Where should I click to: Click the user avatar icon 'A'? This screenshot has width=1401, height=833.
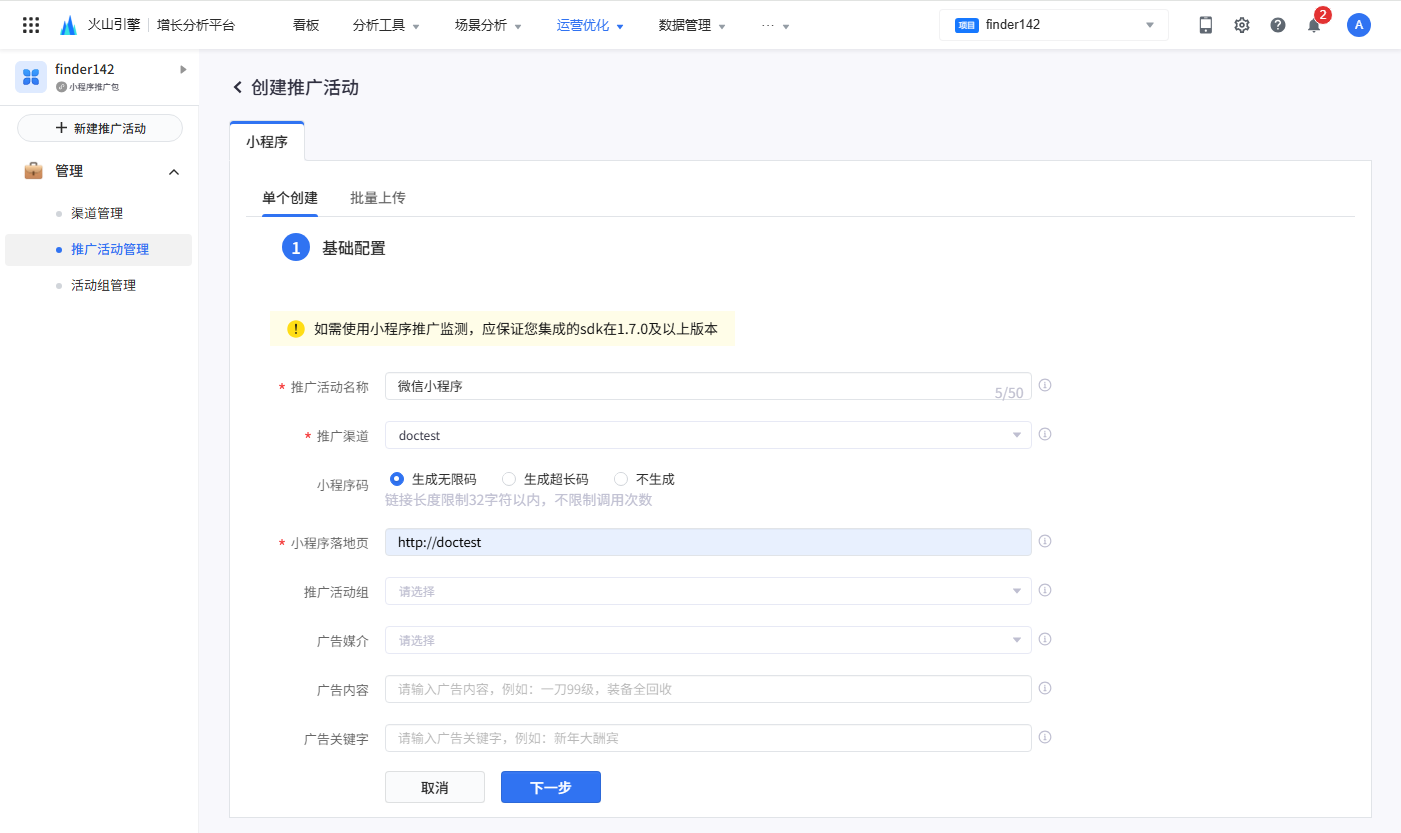[1358, 25]
